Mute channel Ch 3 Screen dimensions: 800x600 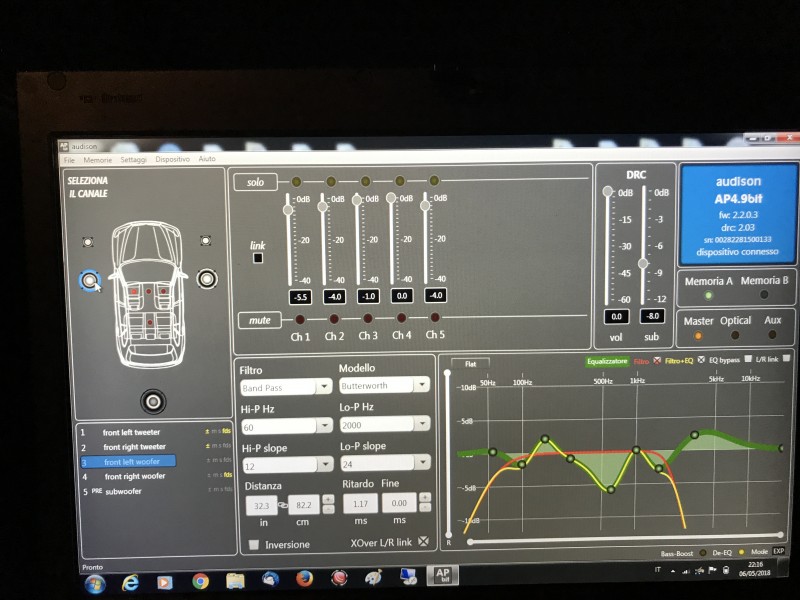click(x=368, y=318)
